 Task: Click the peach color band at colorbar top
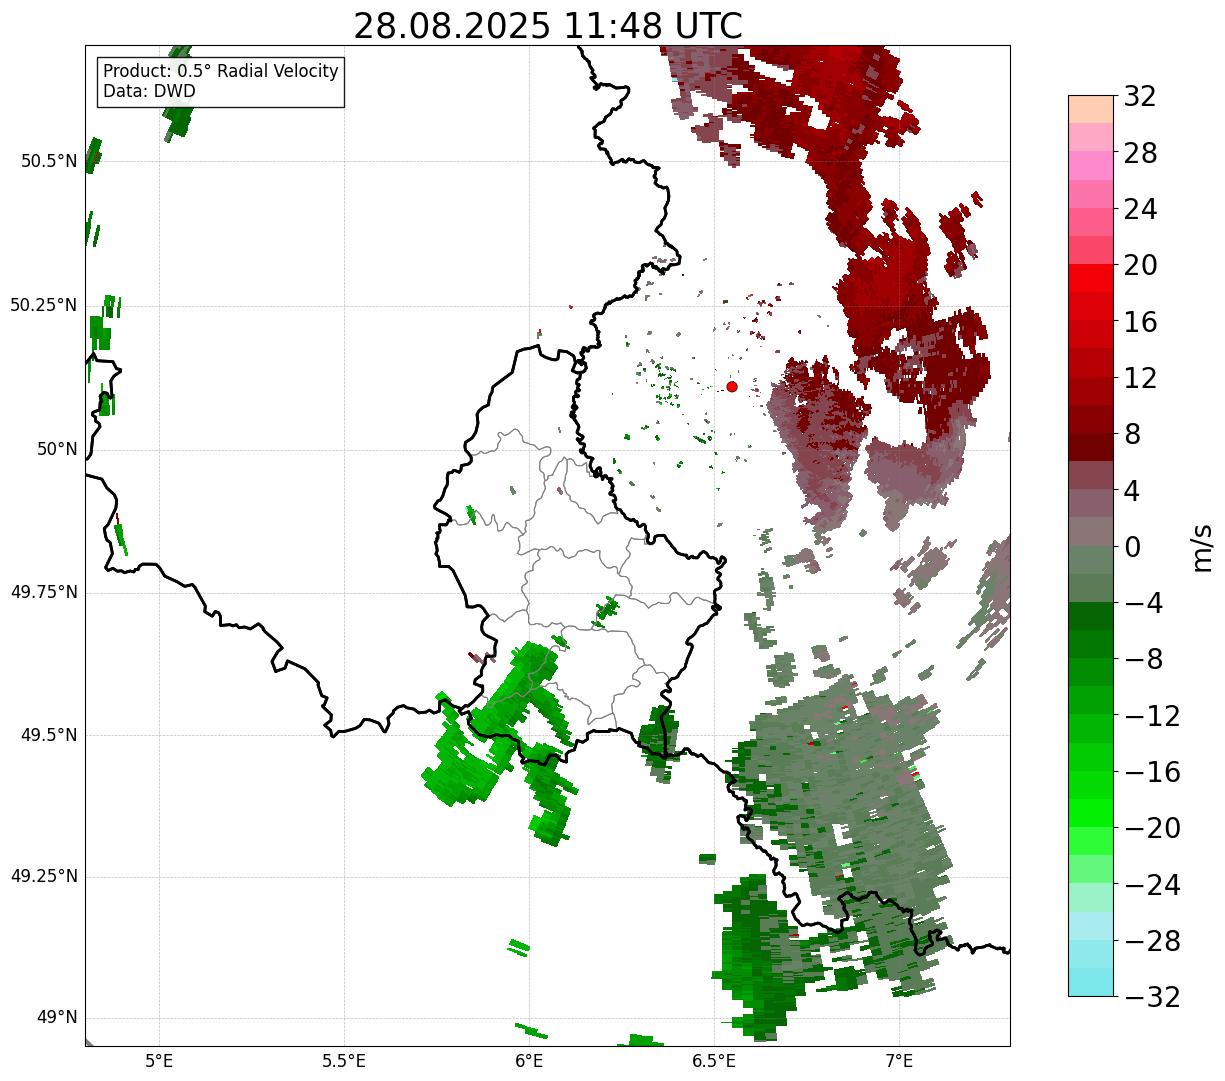tap(1091, 109)
